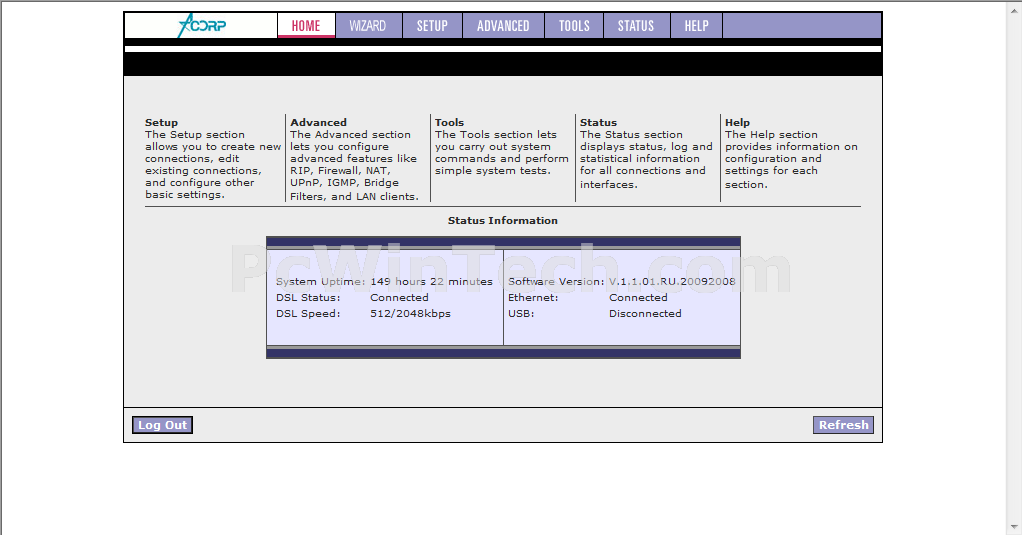Screen dimensions: 1022x535
Task: Open the HELP tab
Action: [x=696, y=25]
